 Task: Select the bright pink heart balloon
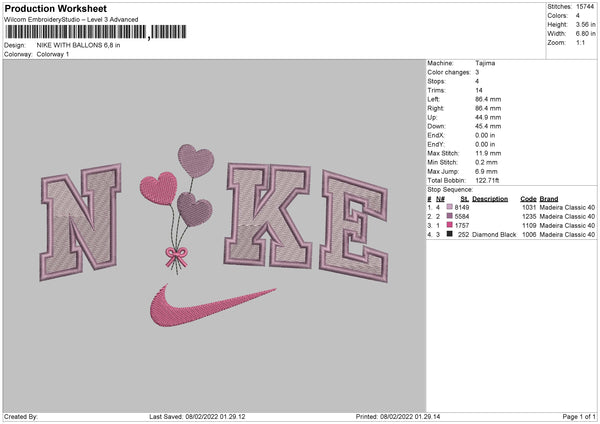159,186
